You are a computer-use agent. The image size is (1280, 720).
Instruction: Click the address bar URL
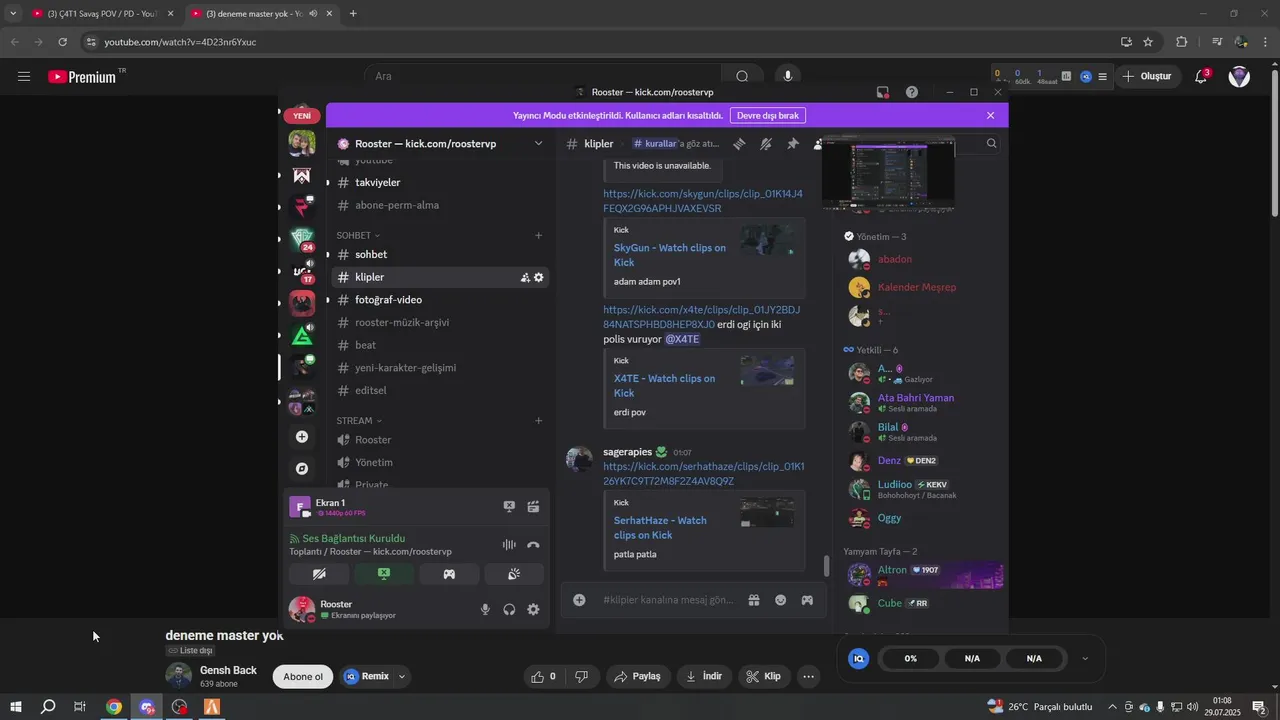point(180,42)
